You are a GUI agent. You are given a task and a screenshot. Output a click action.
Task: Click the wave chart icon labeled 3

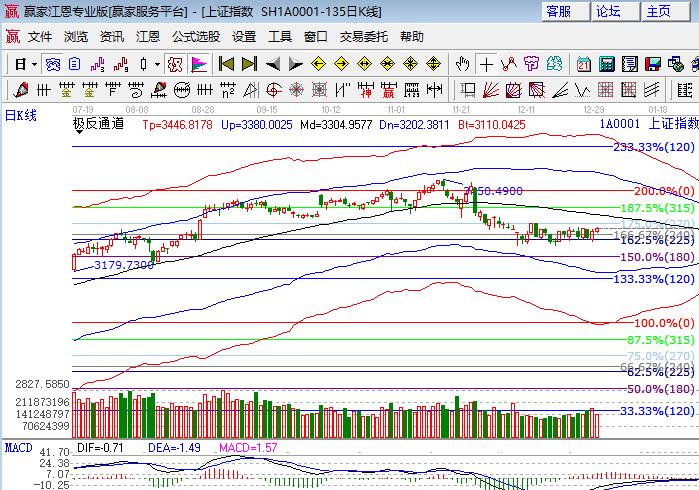coord(99,64)
